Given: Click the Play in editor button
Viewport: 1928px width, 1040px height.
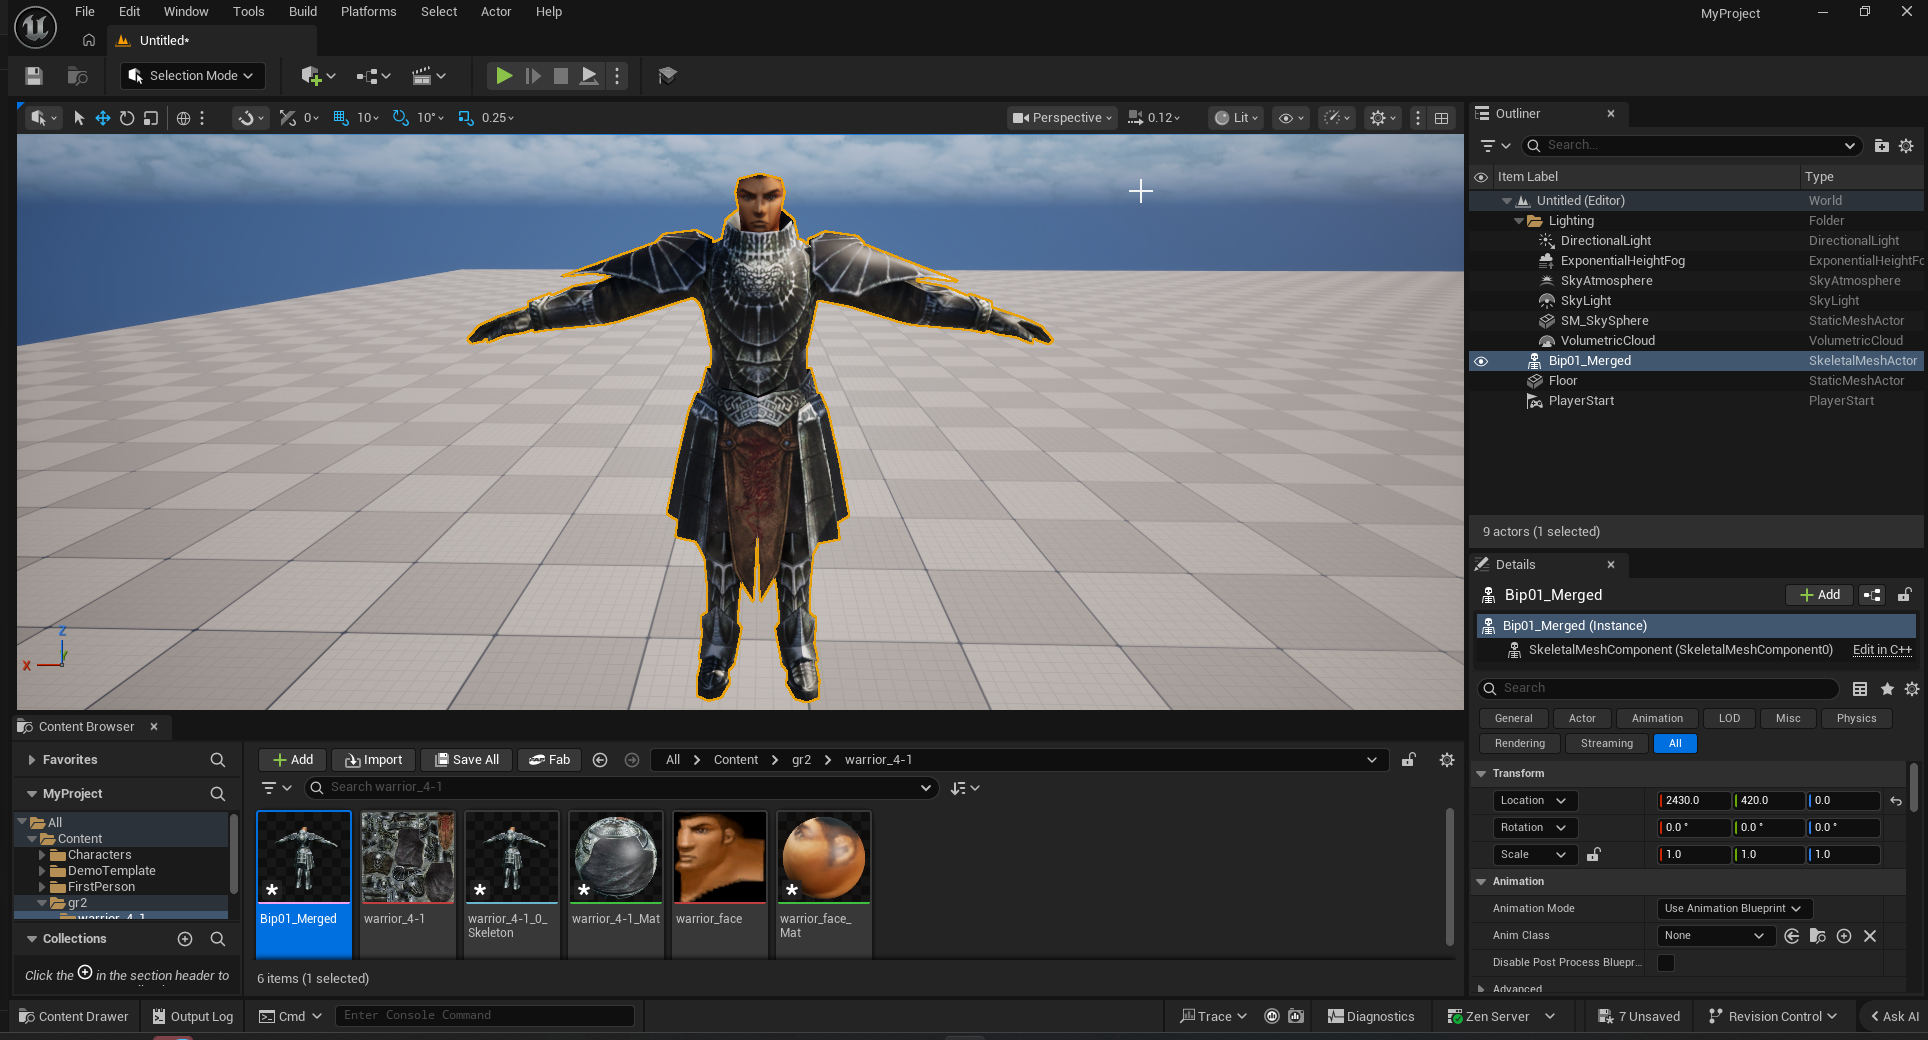Looking at the screenshot, I should [504, 76].
